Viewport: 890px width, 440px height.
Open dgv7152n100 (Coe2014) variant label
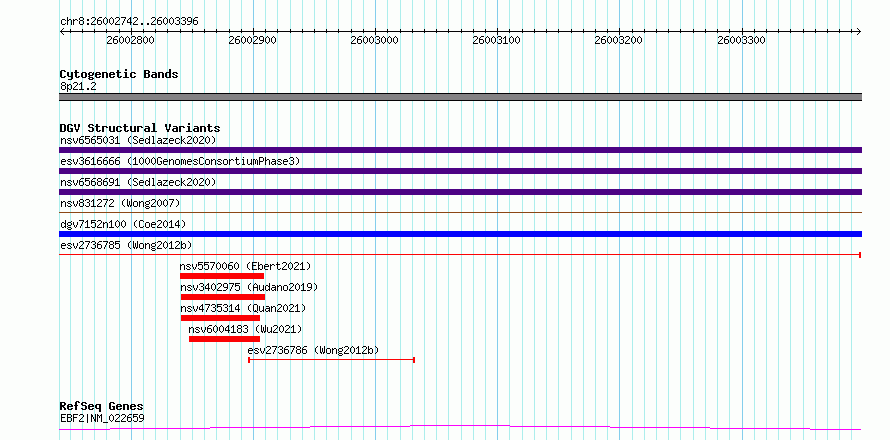coord(123,224)
